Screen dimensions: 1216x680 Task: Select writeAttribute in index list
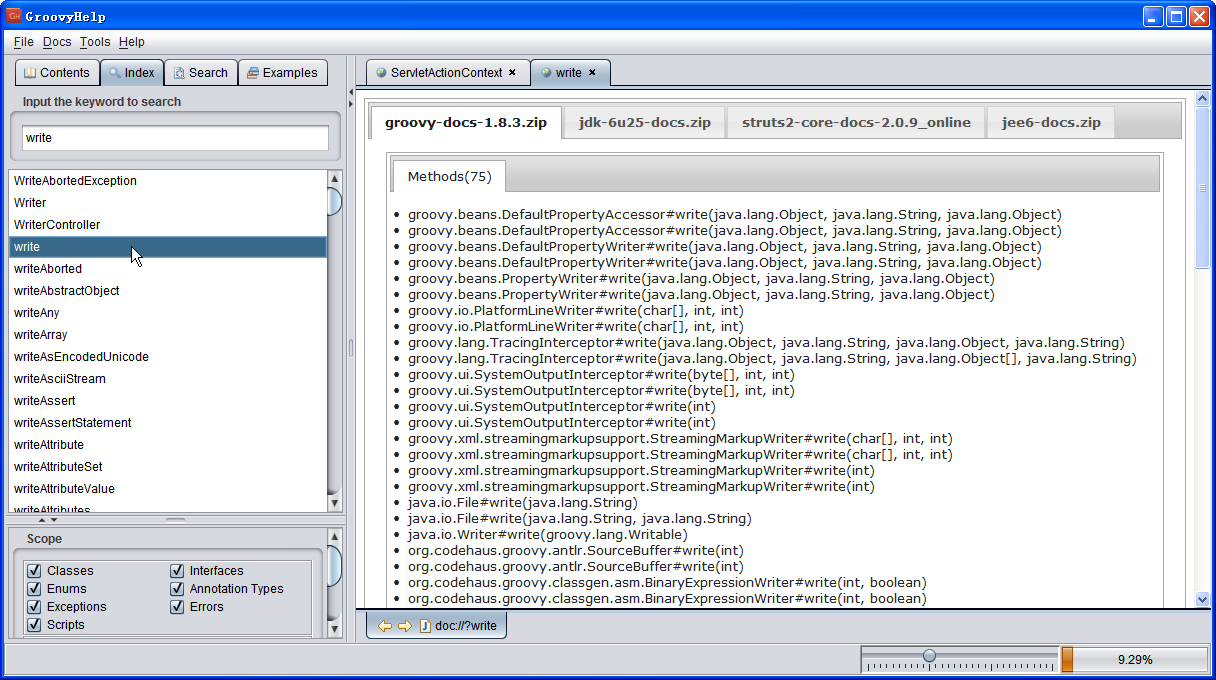[168, 445]
